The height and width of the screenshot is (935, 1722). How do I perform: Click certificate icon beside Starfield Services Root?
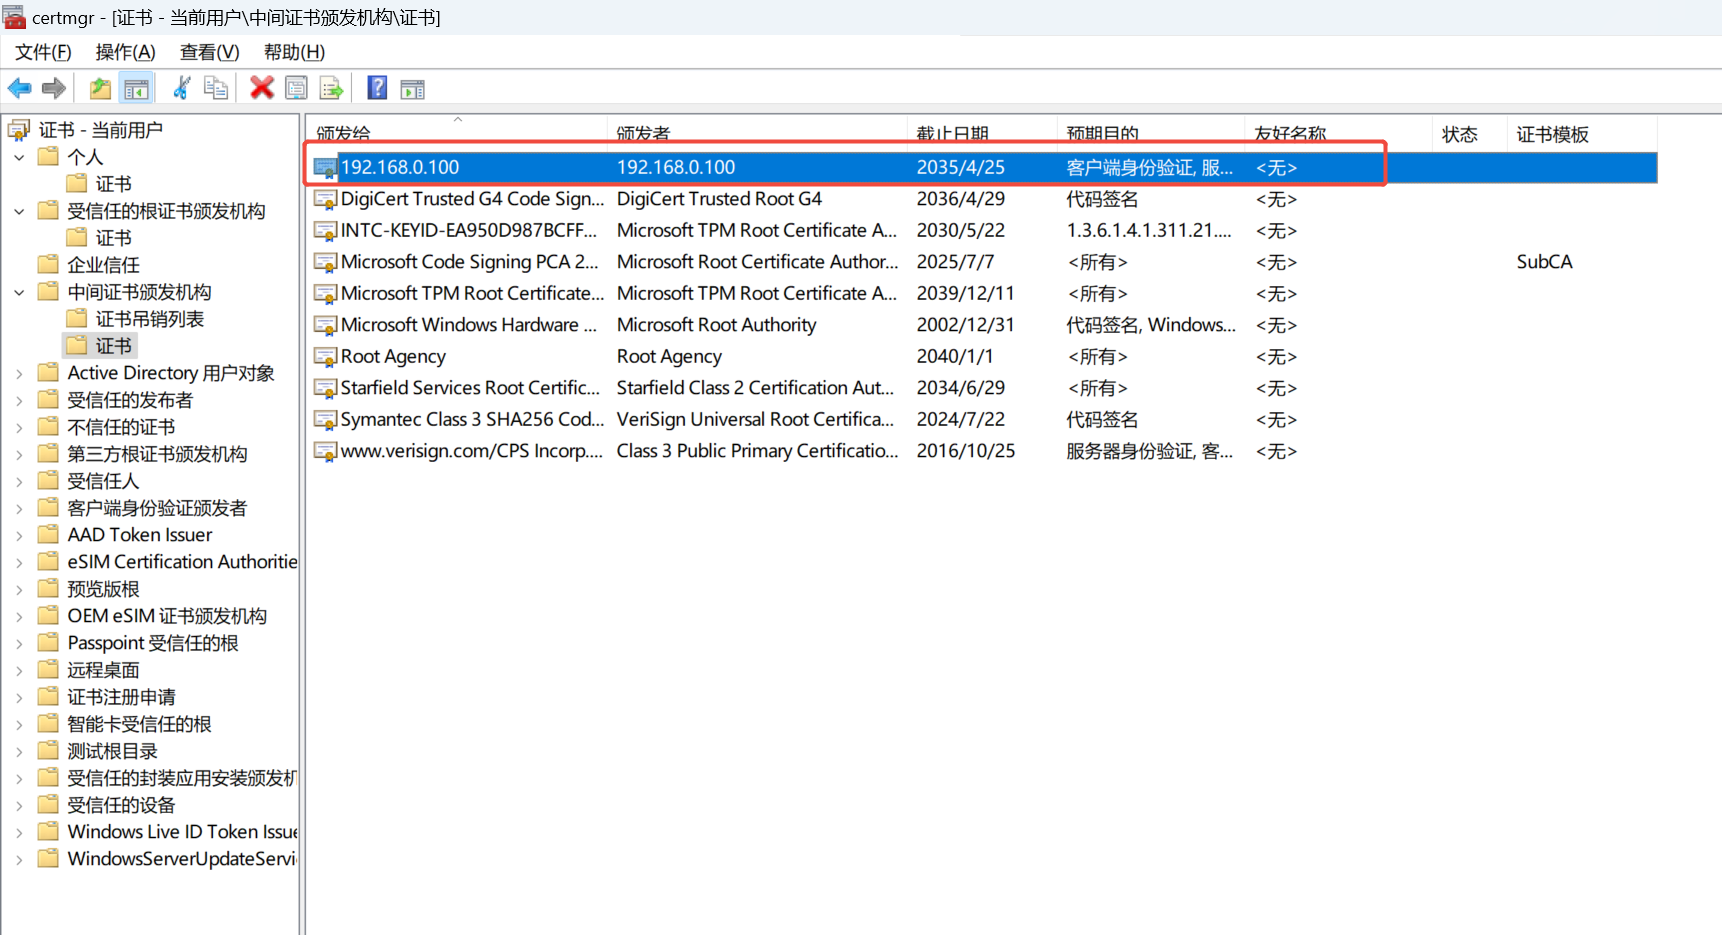(325, 388)
